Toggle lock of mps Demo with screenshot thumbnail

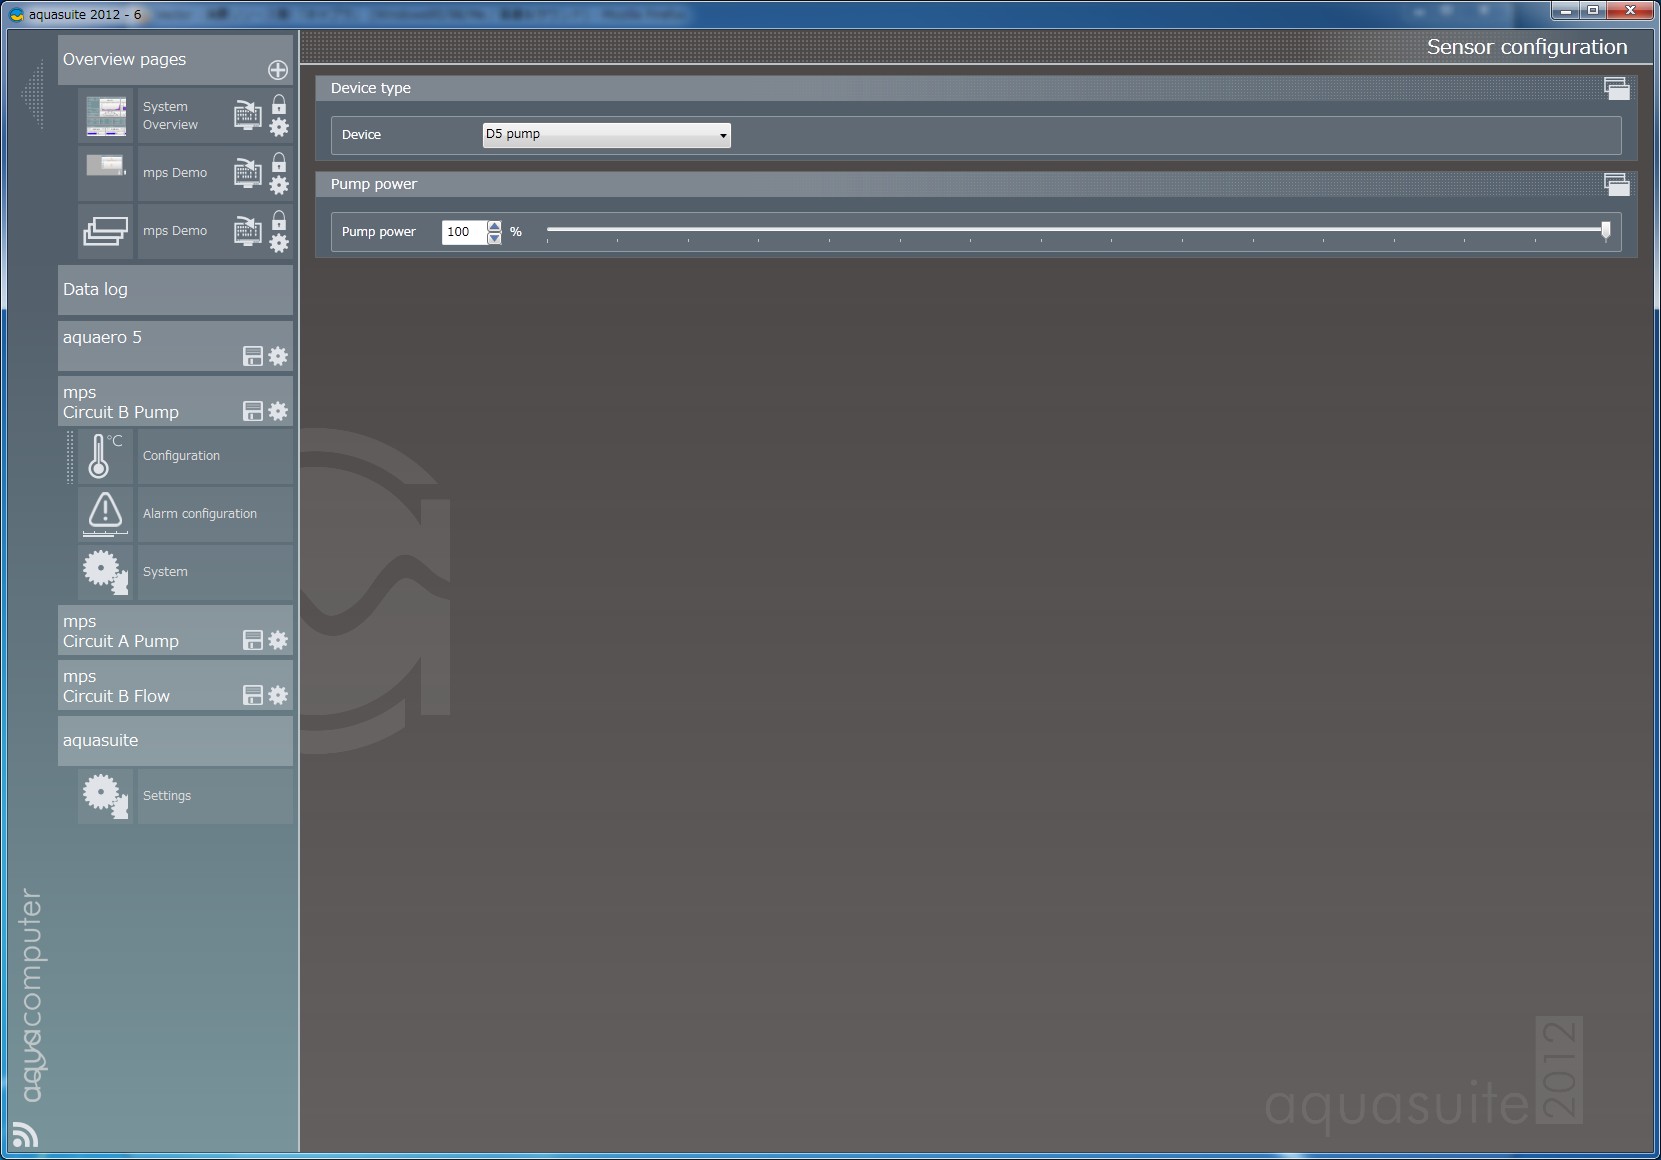click(279, 163)
